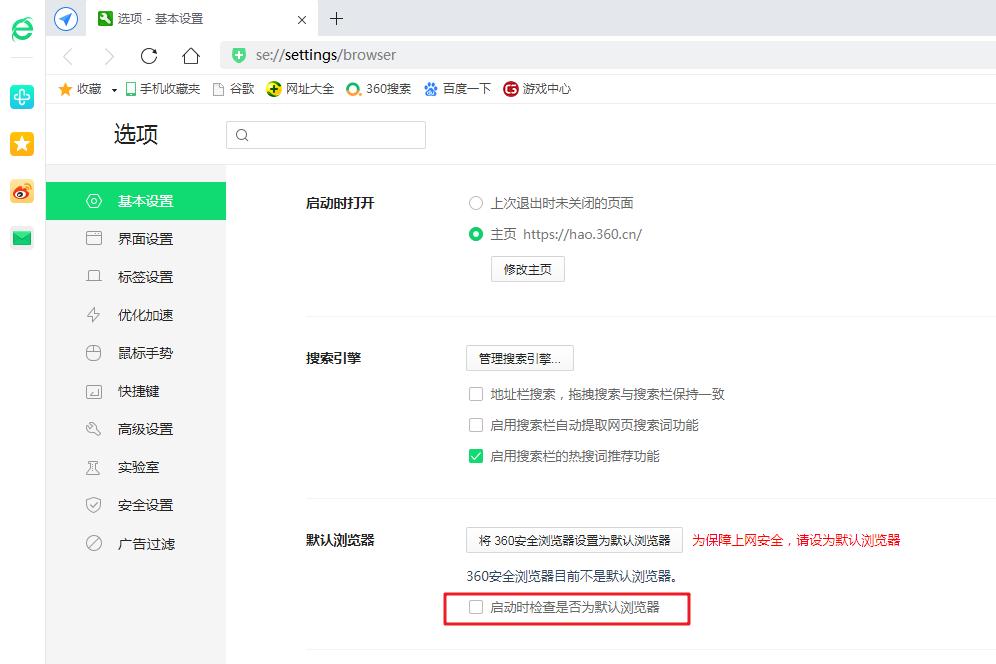Reload the page using the refresh icon
Viewport: 996px width, 664px height.
(148, 55)
